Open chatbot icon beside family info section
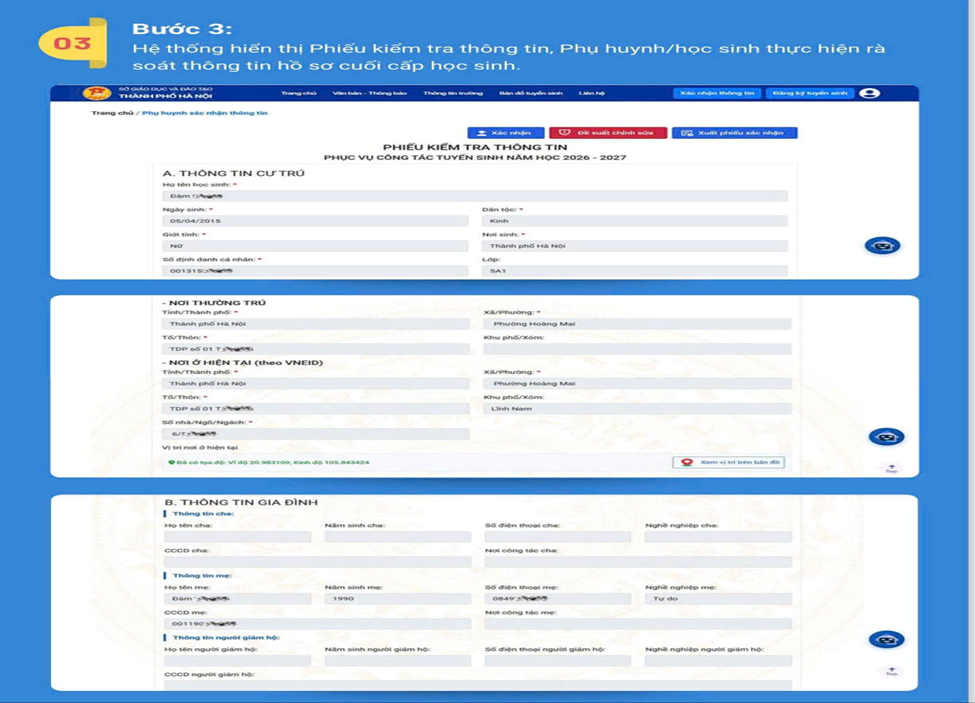This screenshot has height=703, width=975. 886,640
